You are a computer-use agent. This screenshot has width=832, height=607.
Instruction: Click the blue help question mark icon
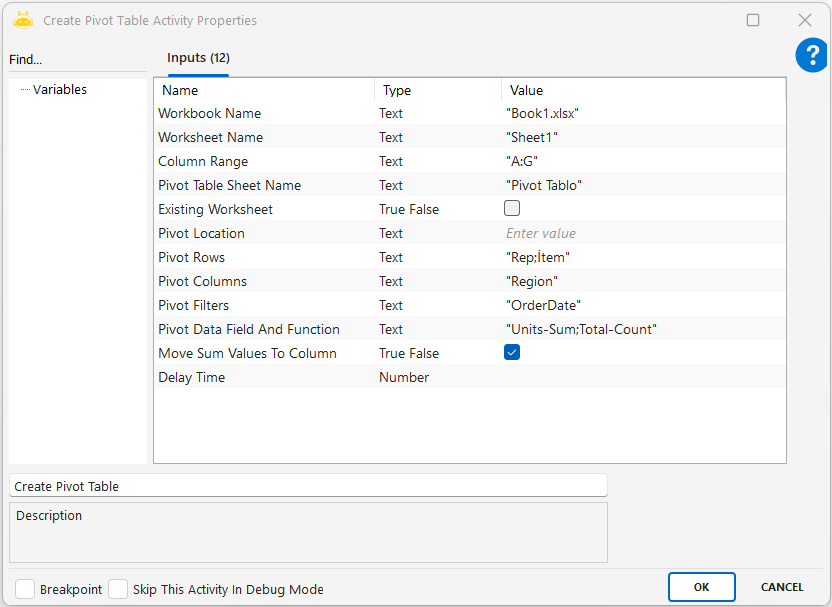[811, 56]
